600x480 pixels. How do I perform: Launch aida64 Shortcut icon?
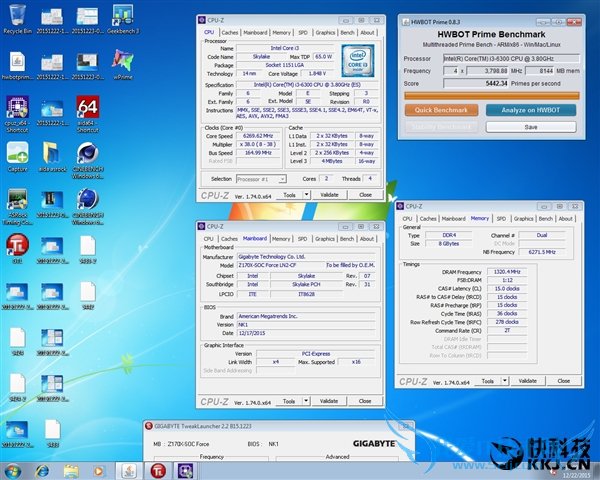[88, 114]
